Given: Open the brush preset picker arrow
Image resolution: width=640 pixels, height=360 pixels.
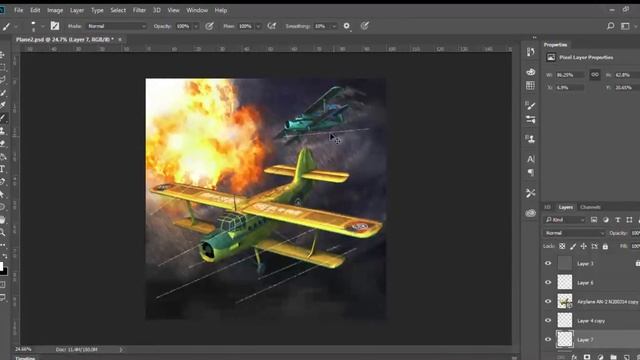Looking at the screenshot, I should 42,26.
